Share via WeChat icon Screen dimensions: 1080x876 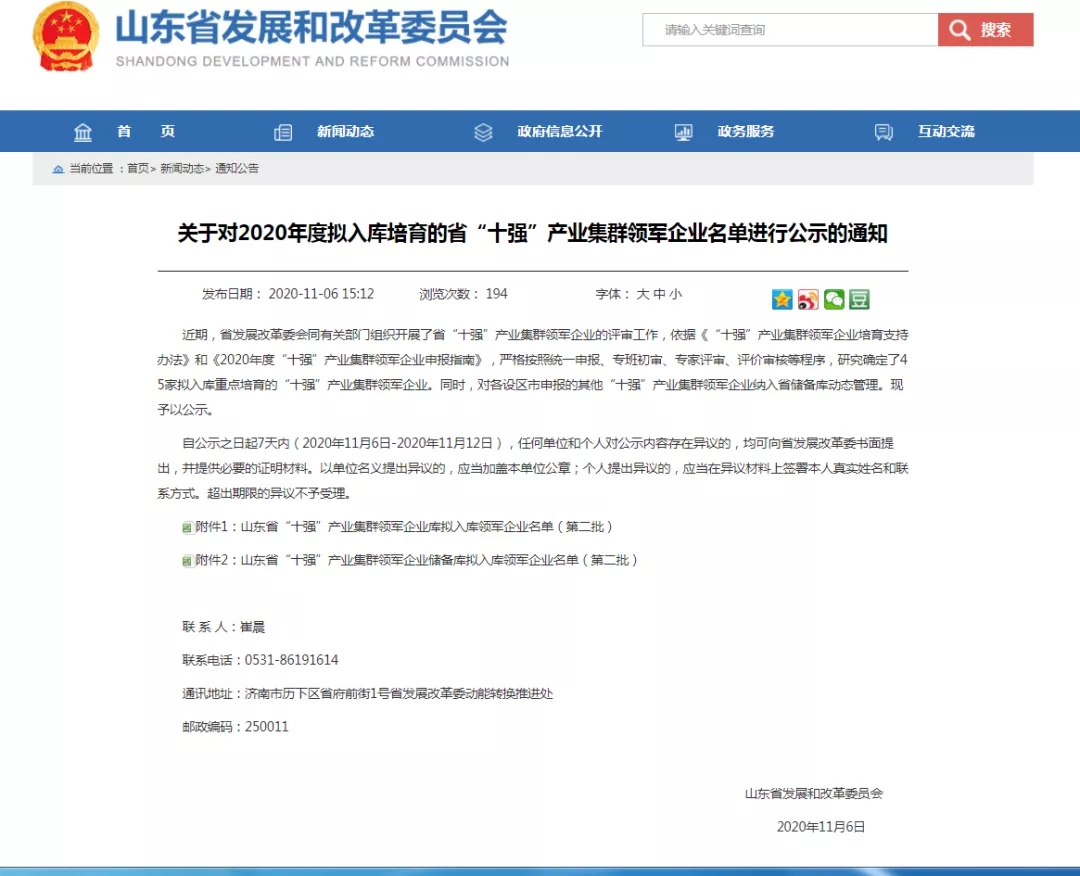click(x=834, y=299)
